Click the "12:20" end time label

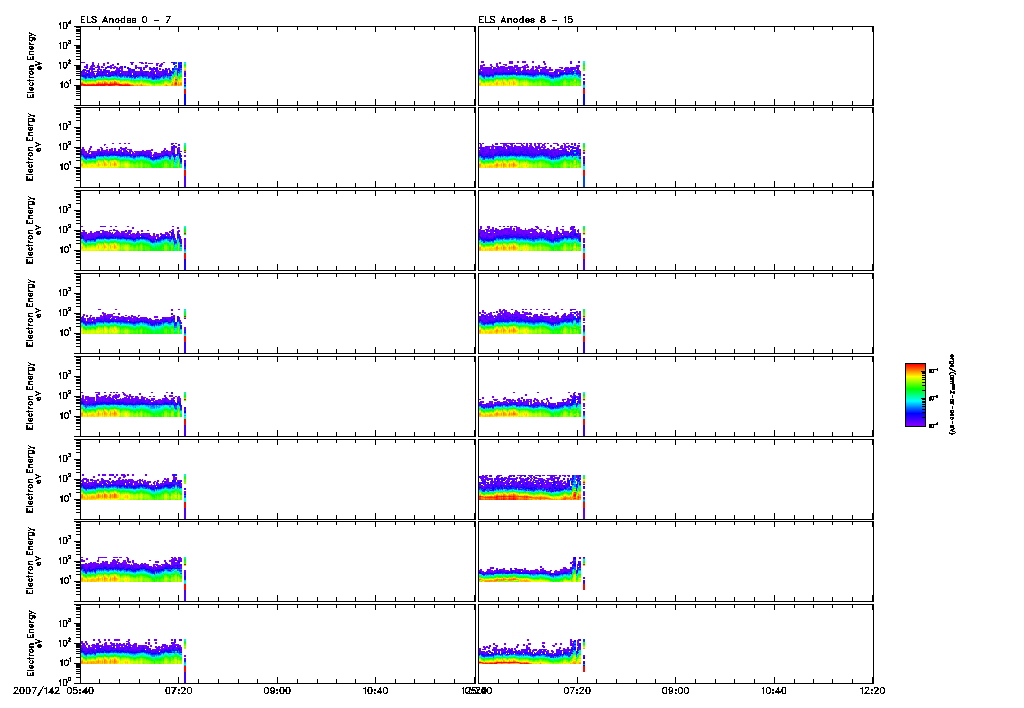pyautogui.click(x=872, y=690)
